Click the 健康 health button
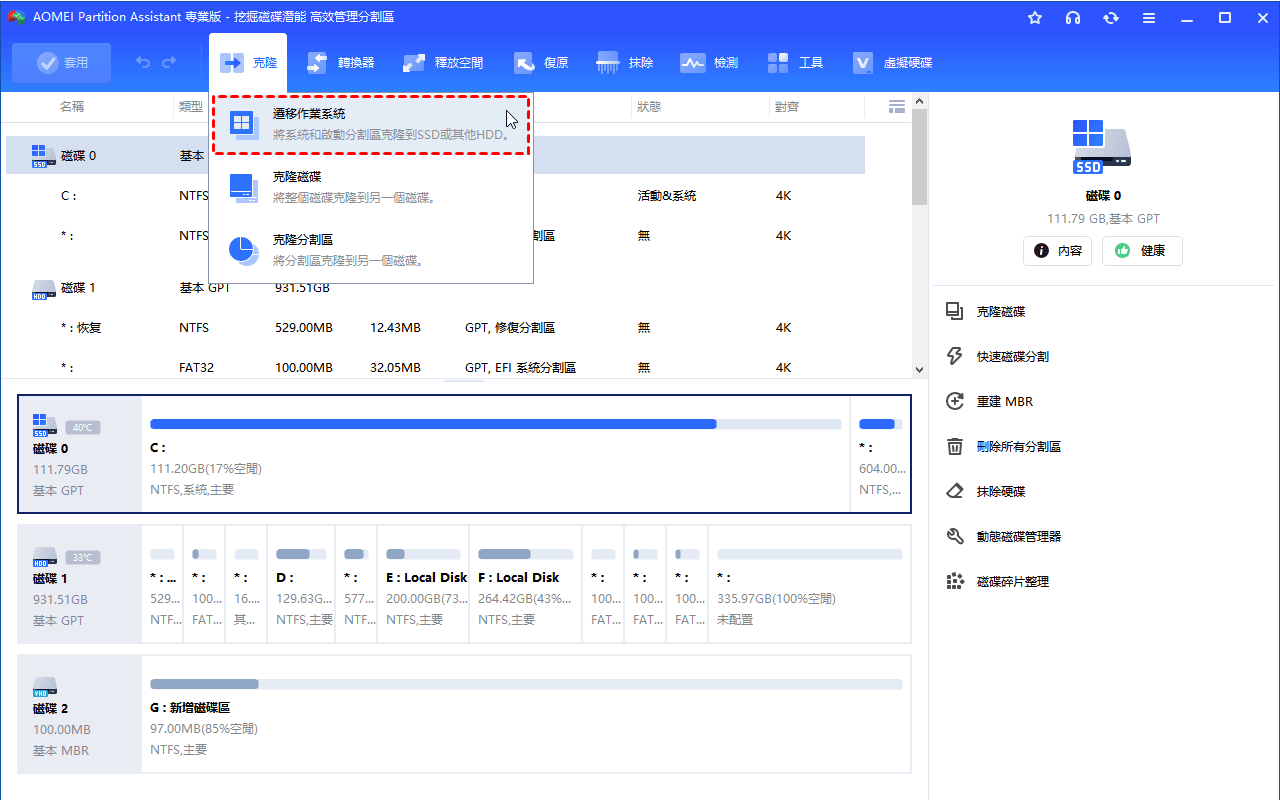The width and height of the screenshot is (1280, 800). click(1142, 251)
